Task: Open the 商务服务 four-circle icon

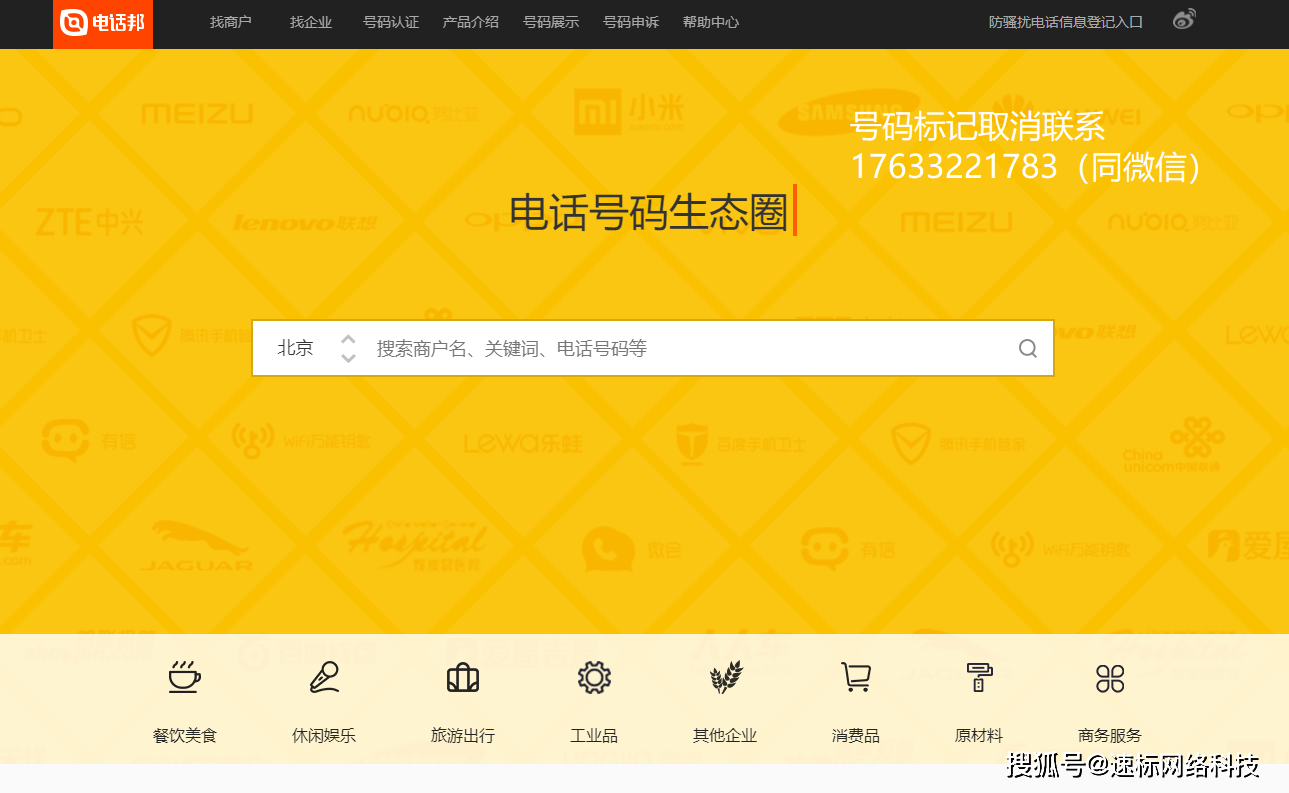Action: [x=1110, y=678]
